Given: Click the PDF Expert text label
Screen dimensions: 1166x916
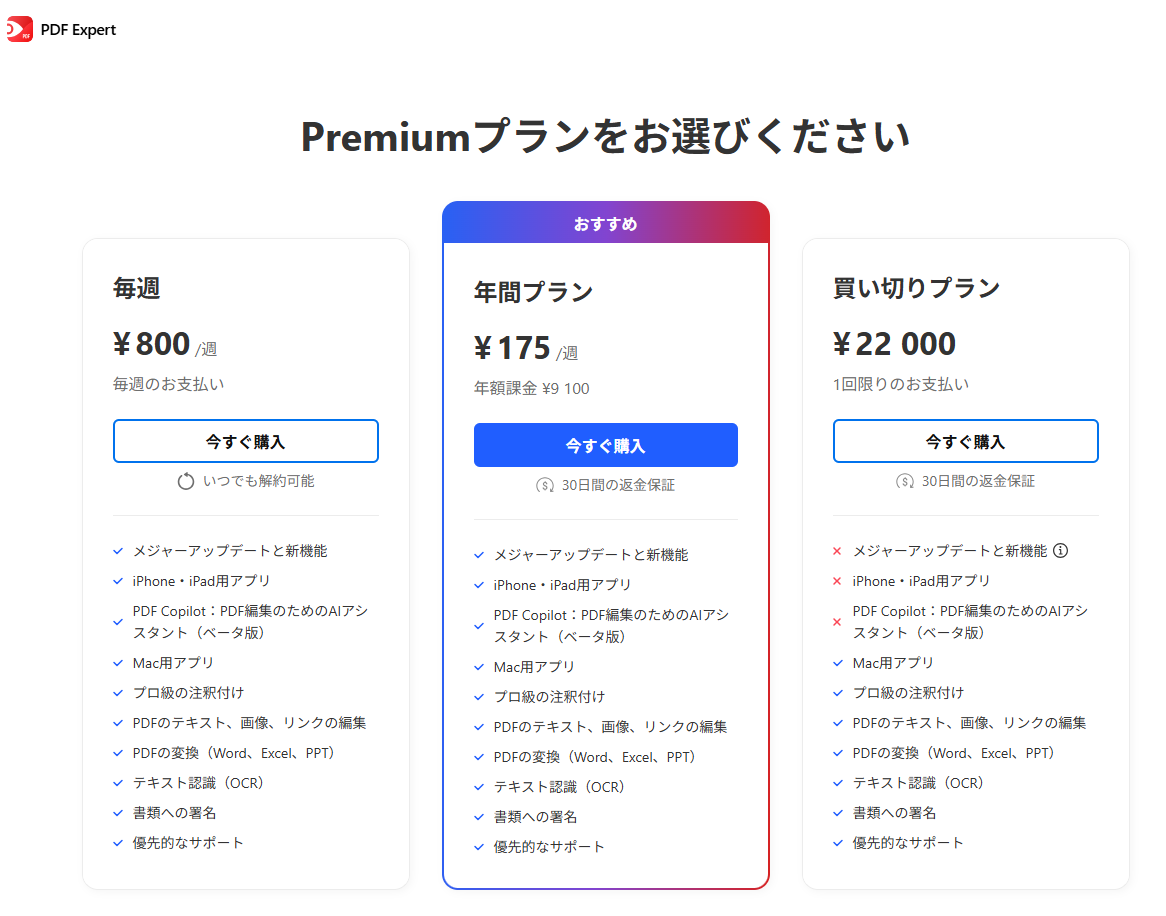Looking at the screenshot, I should pyautogui.click(x=78, y=29).
